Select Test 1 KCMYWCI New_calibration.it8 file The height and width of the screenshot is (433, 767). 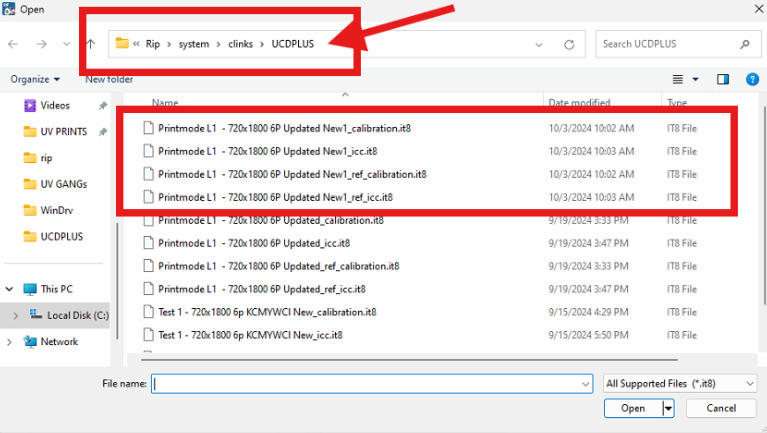267,312
